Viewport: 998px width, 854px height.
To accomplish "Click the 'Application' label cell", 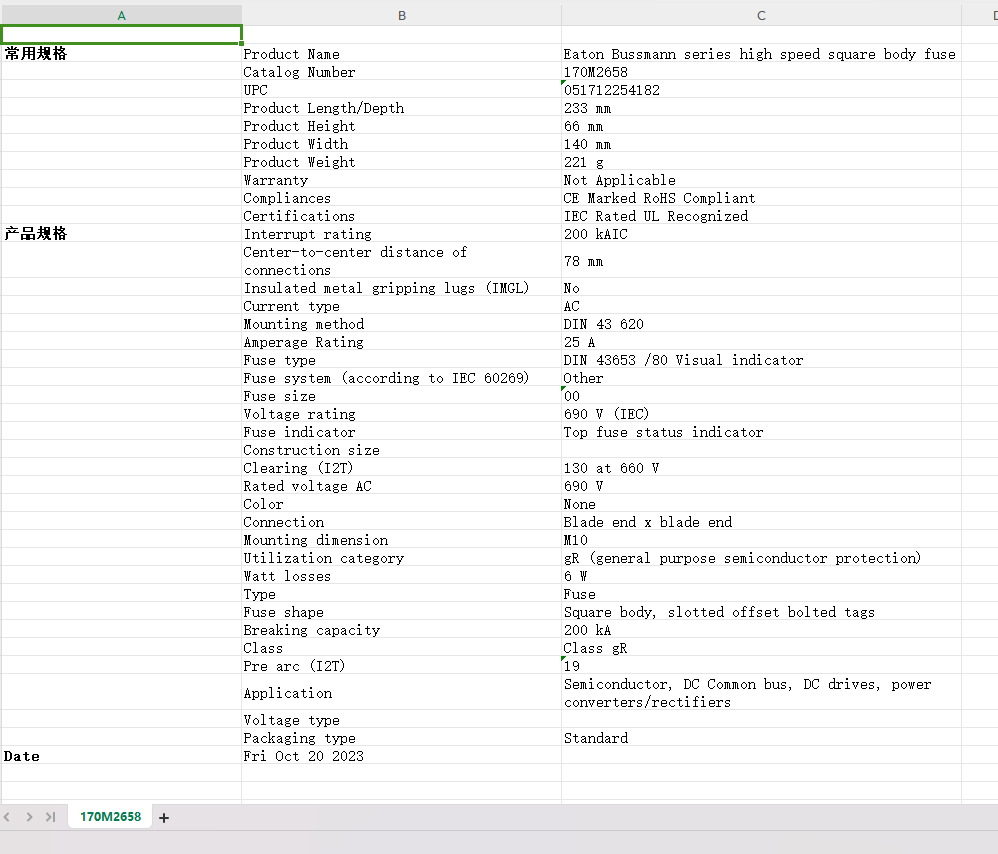I will 402,692.
